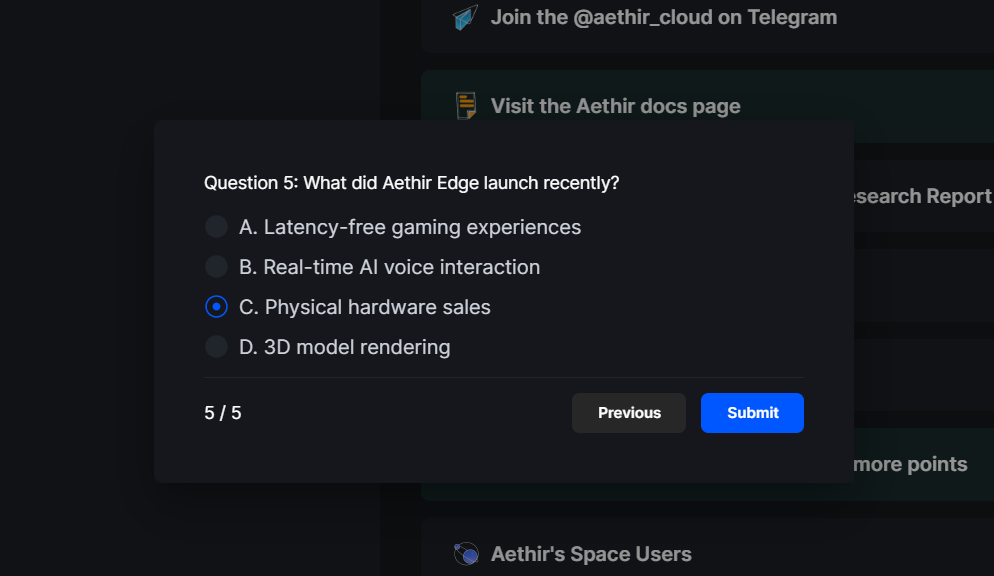The height and width of the screenshot is (576, 994).
Task: Select radio button for option B
Action: point(216,267)
